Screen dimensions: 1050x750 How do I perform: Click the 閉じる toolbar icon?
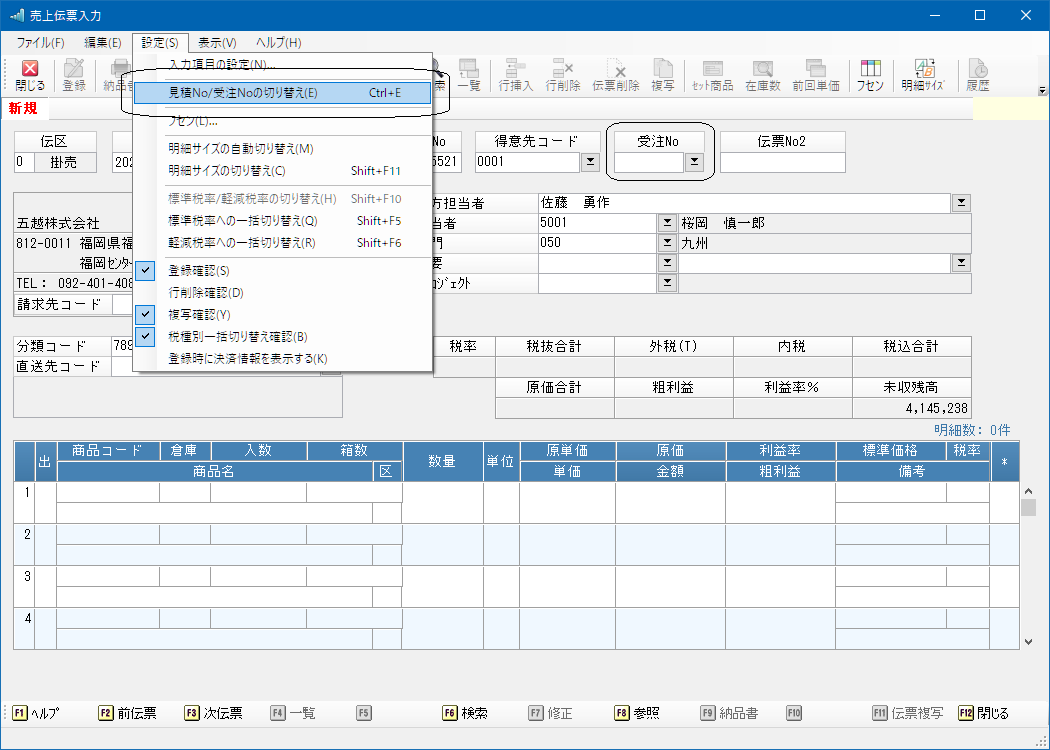tap(30, 75)
